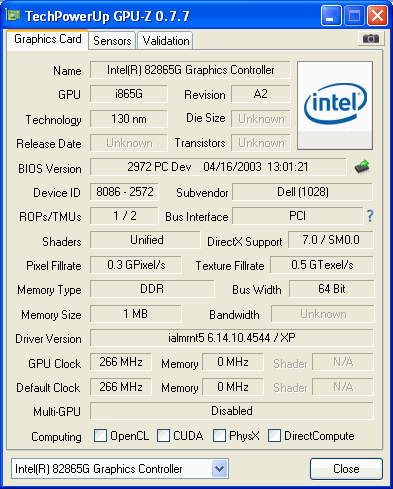Click the GPU-Z title bar icon
The image size is (393, 489).
click(13, 15)
